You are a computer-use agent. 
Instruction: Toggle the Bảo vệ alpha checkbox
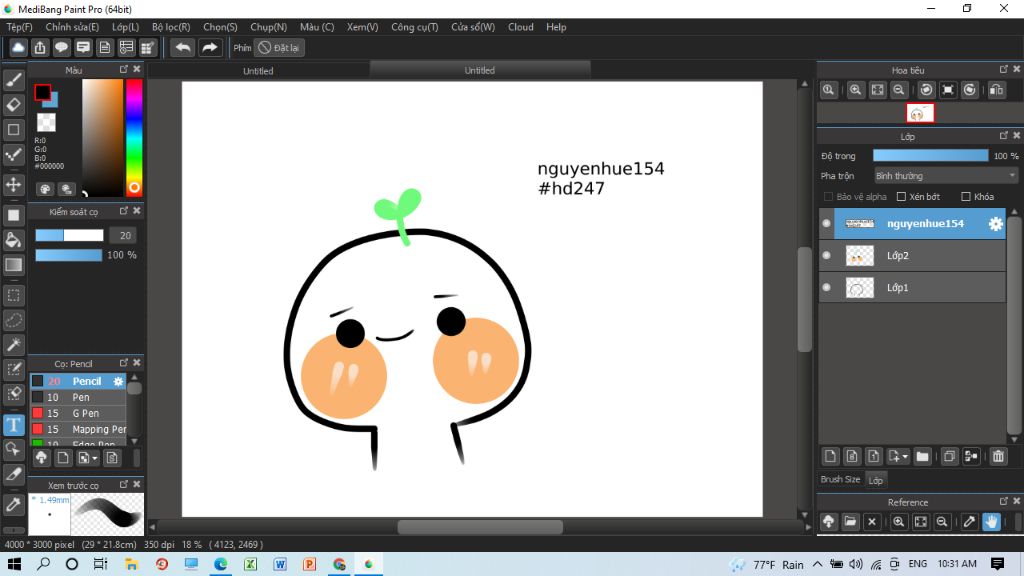coord(829,197)
